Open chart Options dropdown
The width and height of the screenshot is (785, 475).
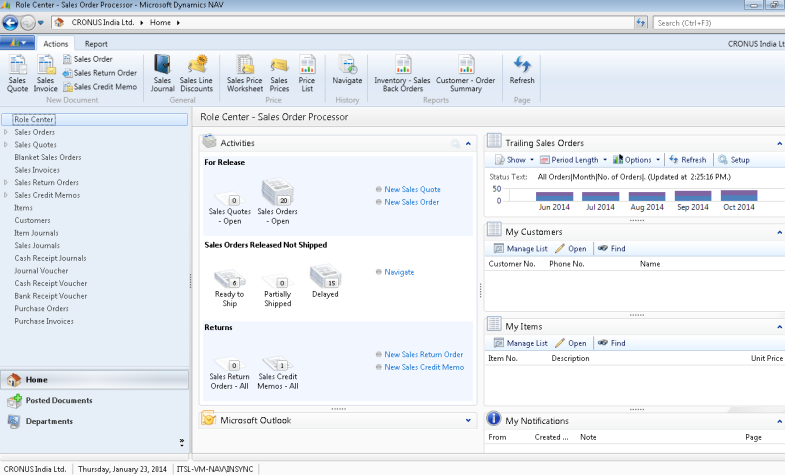(x=637, y=160)
